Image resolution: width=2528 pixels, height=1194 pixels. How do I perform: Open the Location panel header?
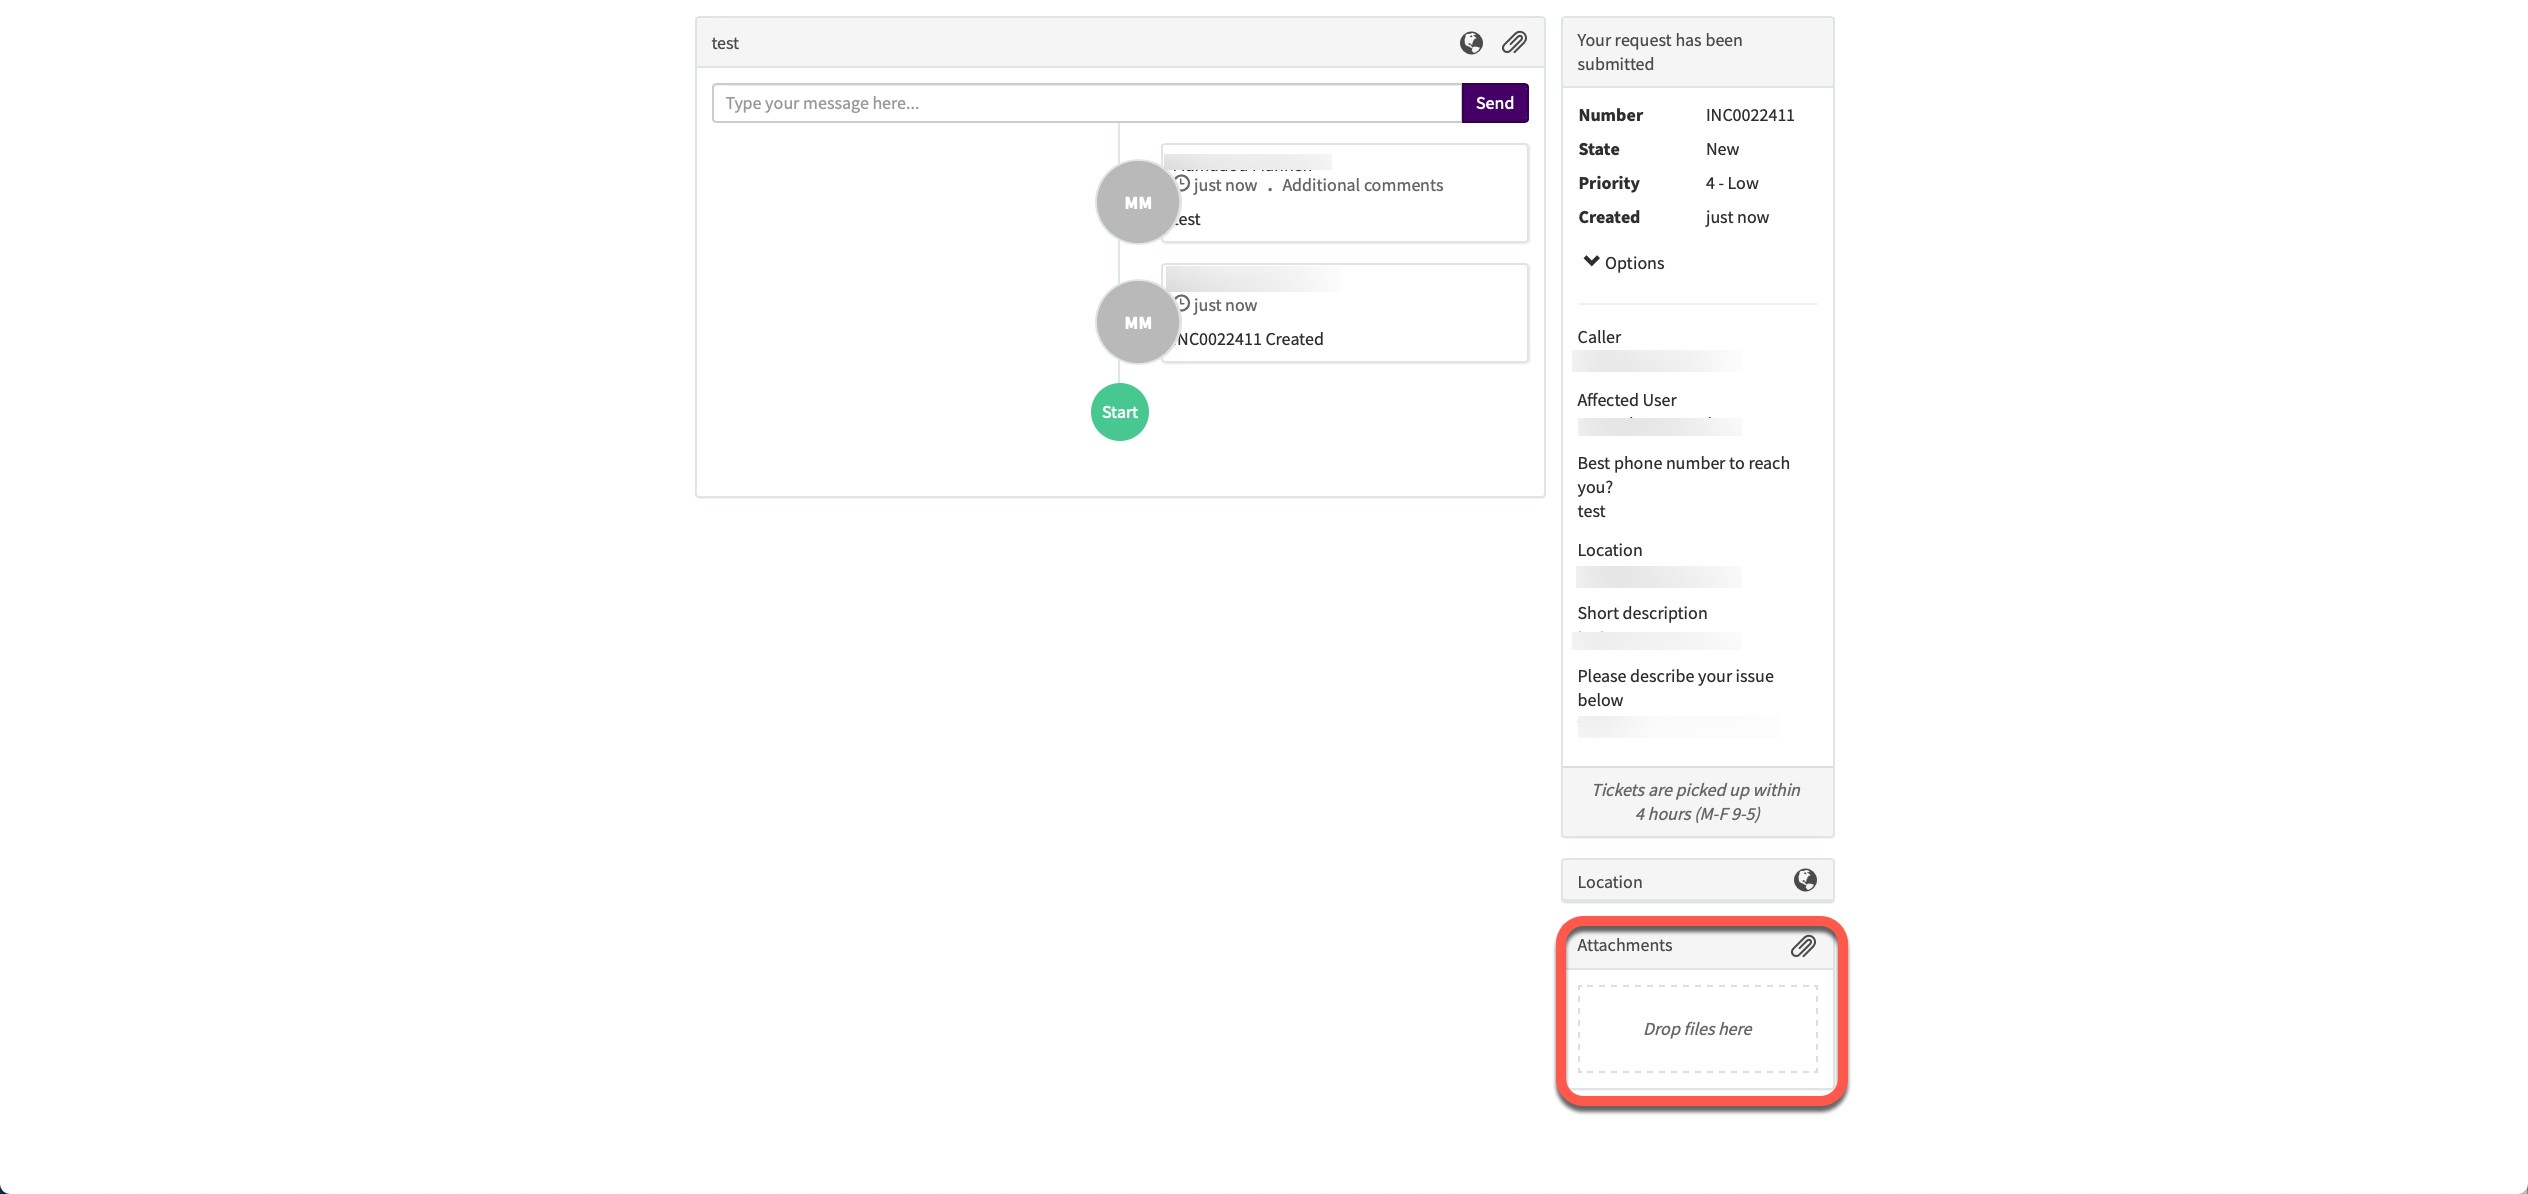pyautogui.click(x=1609, y=882)
